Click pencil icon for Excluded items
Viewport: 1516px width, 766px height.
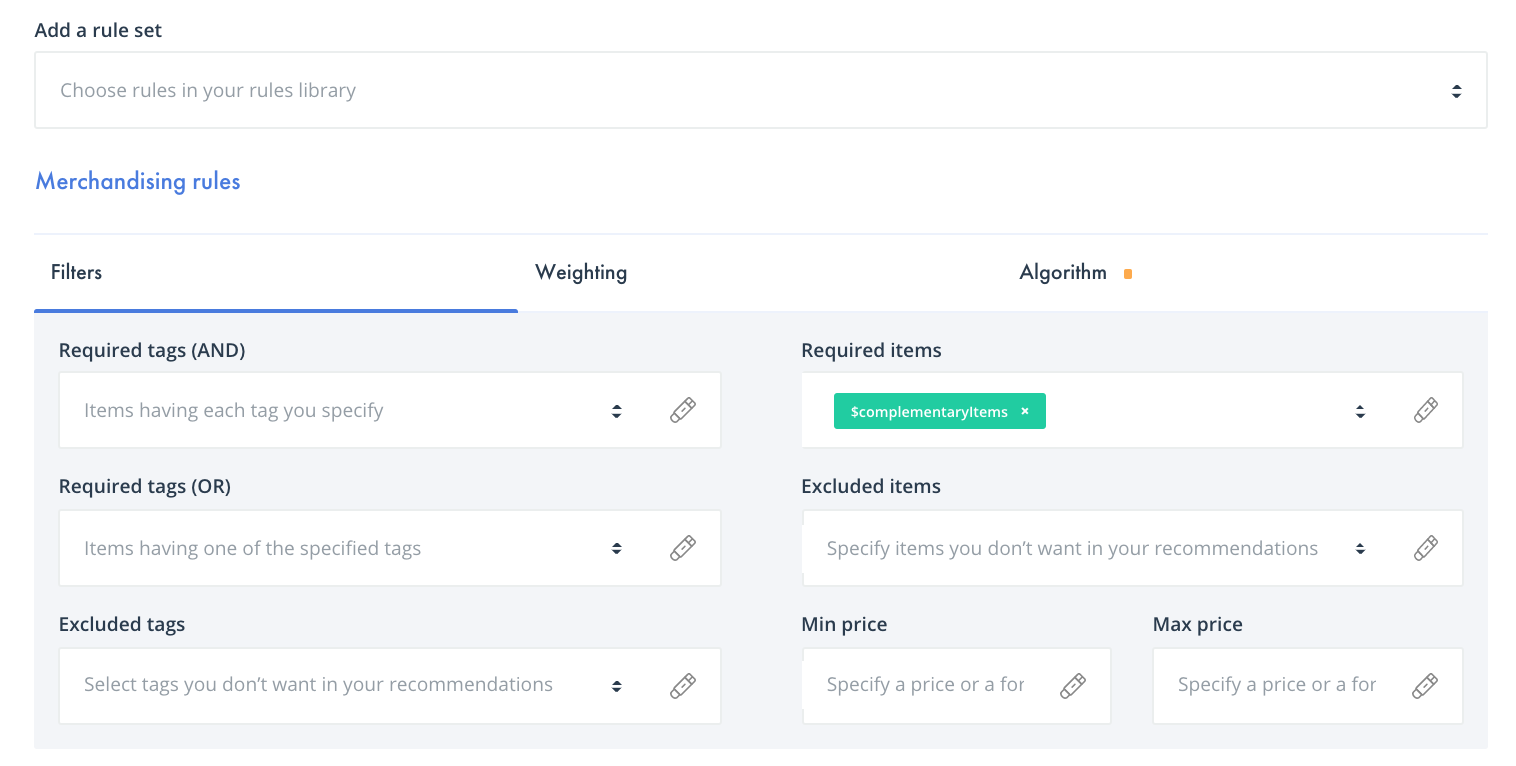(1426, 548)
